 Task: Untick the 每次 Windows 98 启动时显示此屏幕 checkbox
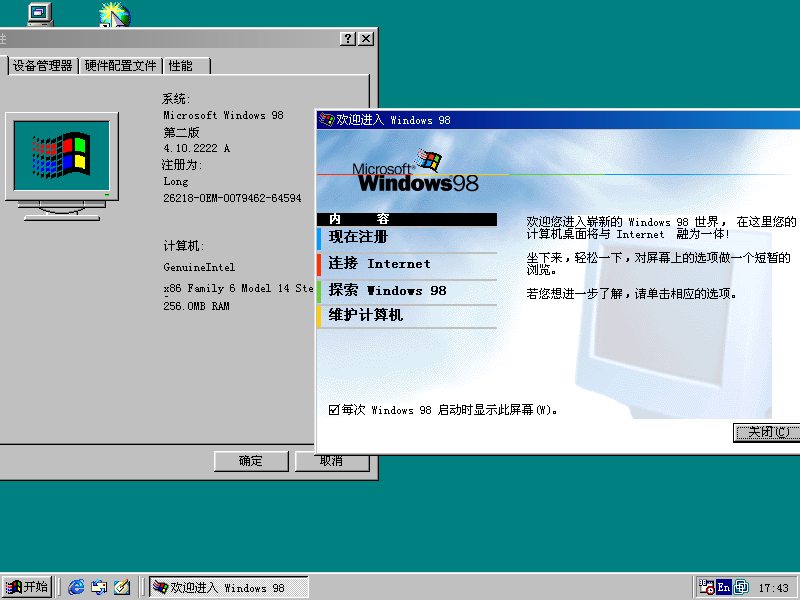pyautogui.click(x=334, y=410)
